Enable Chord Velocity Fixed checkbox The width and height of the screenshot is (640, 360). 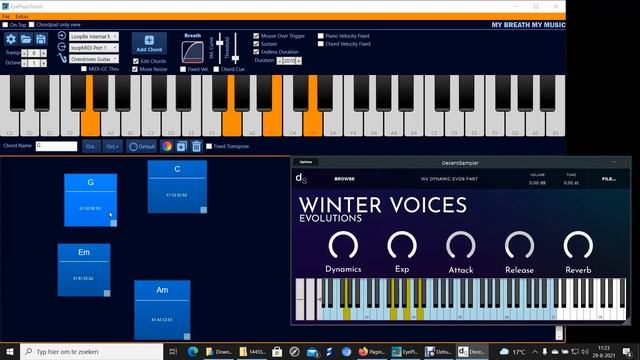(320, 44)
